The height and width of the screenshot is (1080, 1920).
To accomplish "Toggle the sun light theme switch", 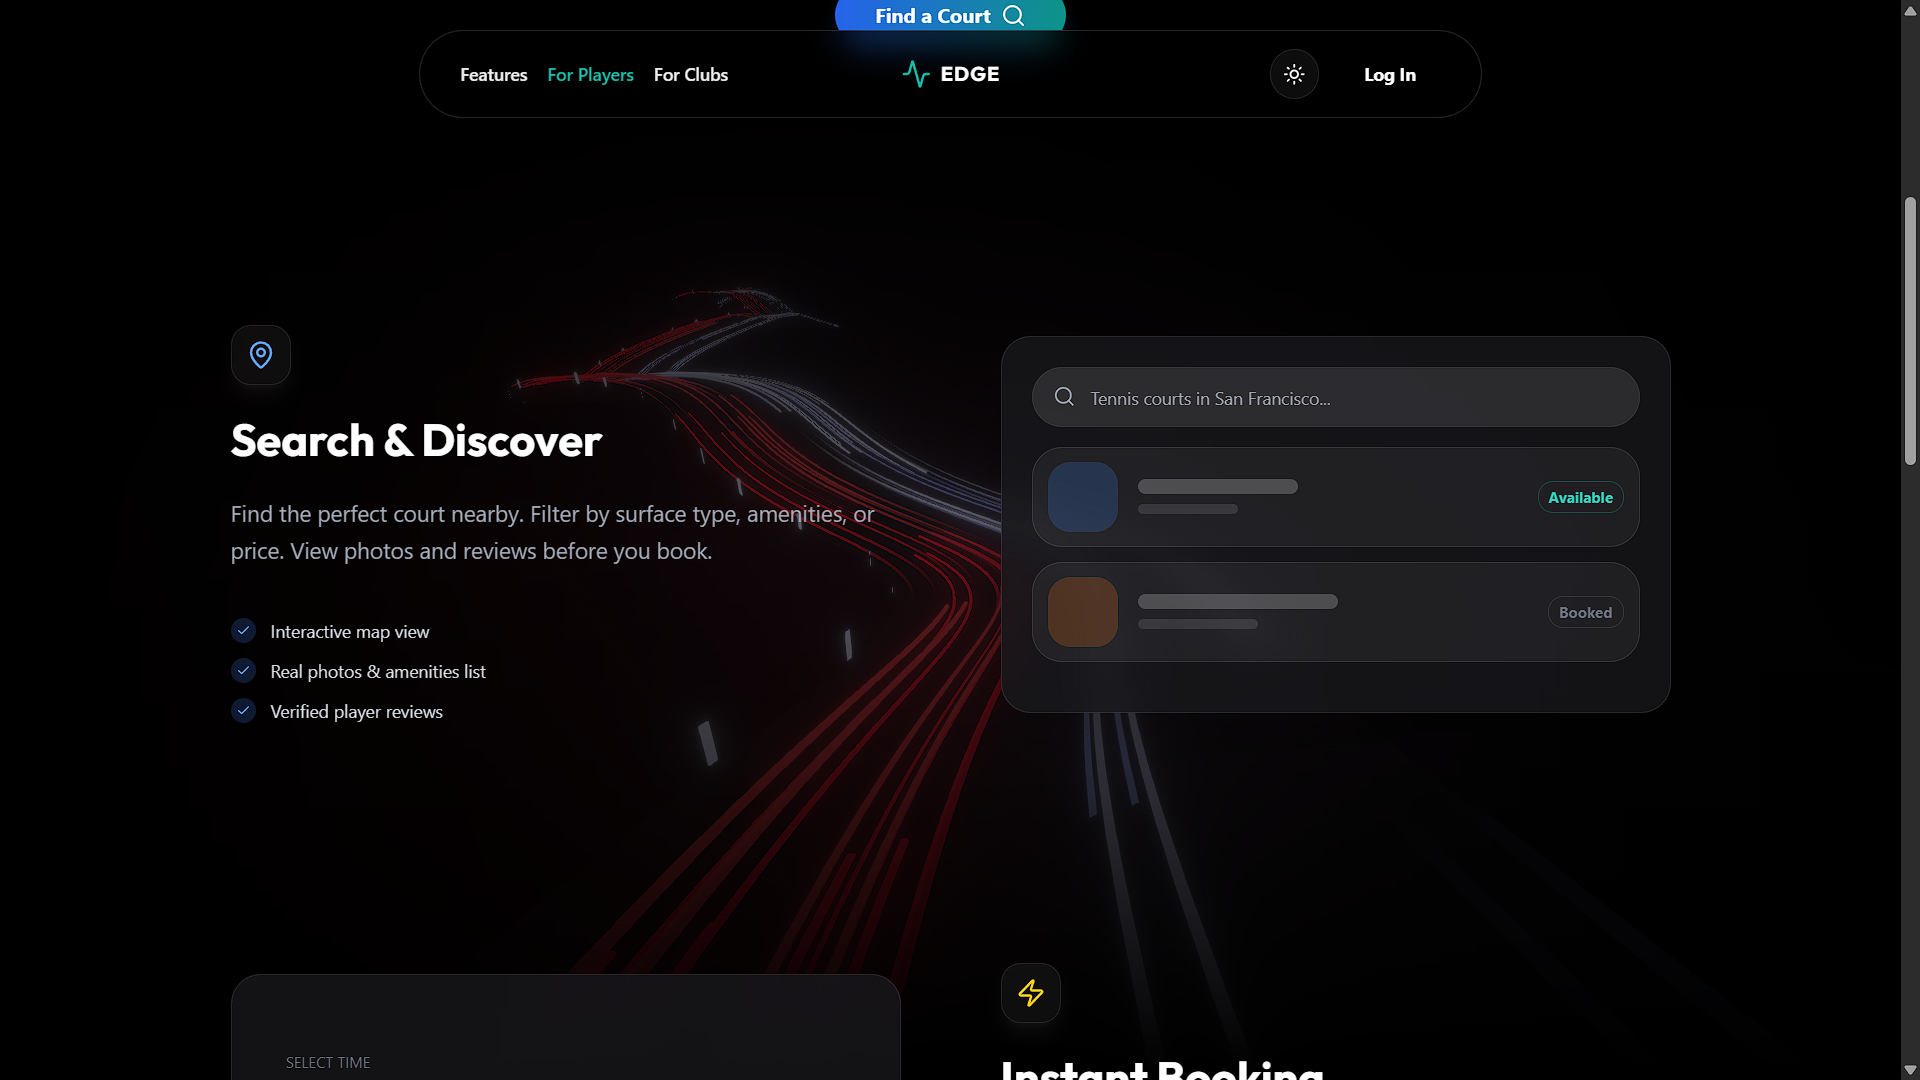I will (x=1294, y=74).
